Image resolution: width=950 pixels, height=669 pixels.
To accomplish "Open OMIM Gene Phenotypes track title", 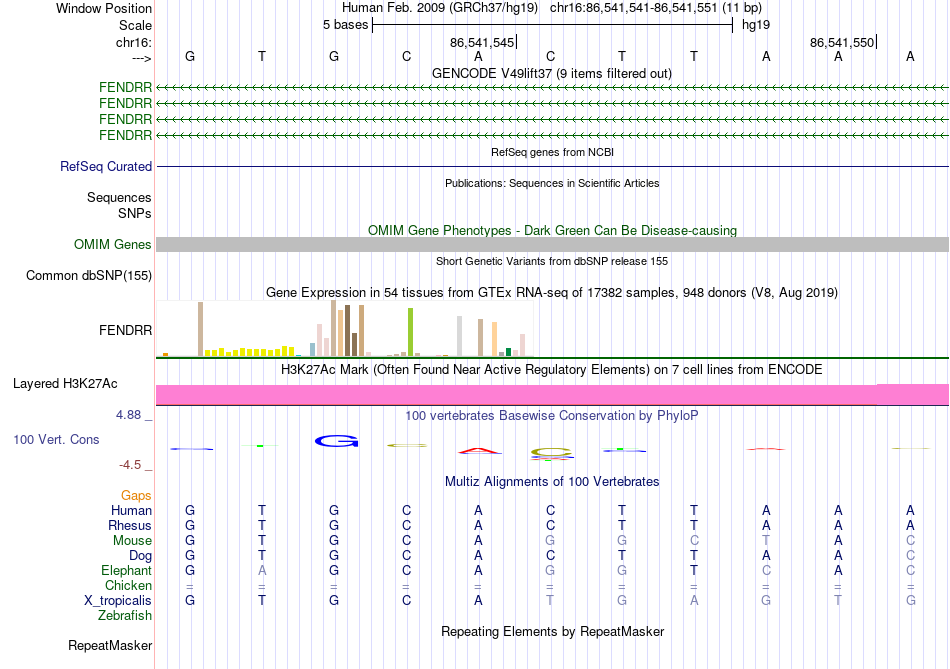I will (x=552, y=230).
